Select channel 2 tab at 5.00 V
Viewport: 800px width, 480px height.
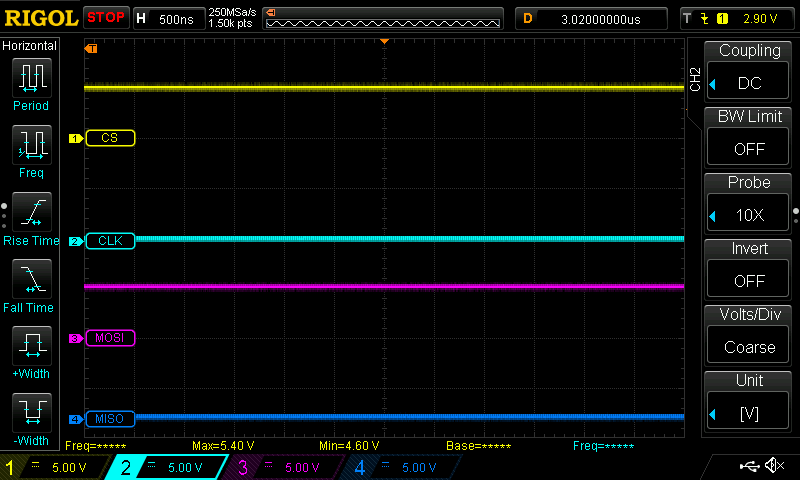tap(167, 467)
